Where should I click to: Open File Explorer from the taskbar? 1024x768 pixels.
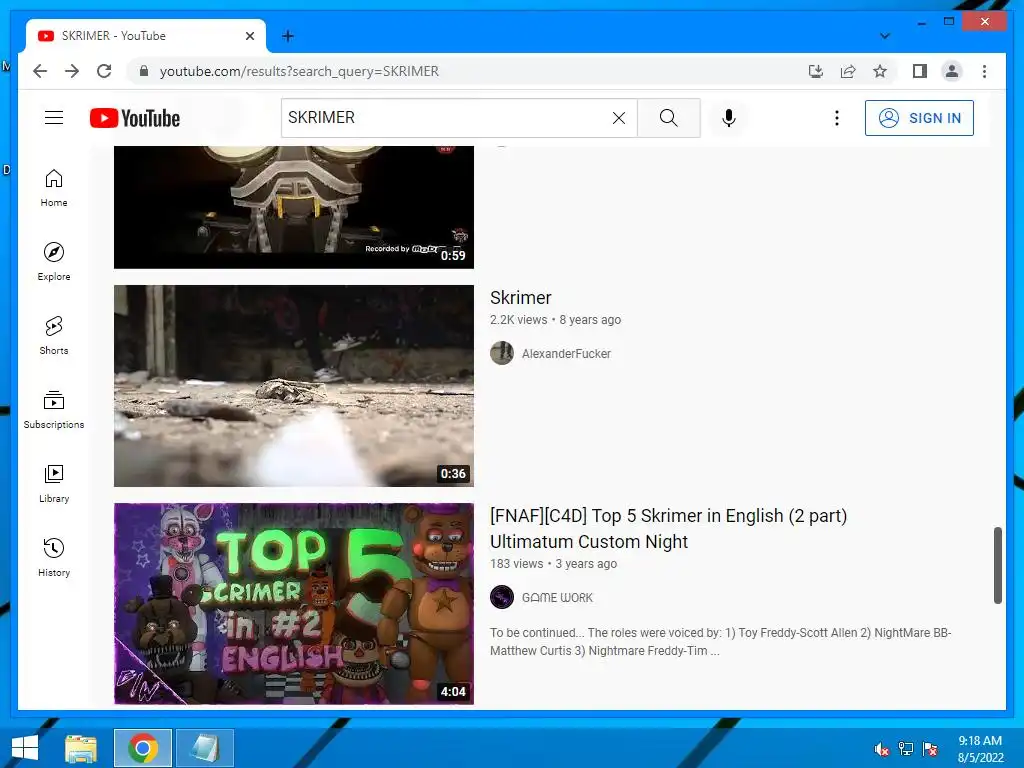(81, 748)
